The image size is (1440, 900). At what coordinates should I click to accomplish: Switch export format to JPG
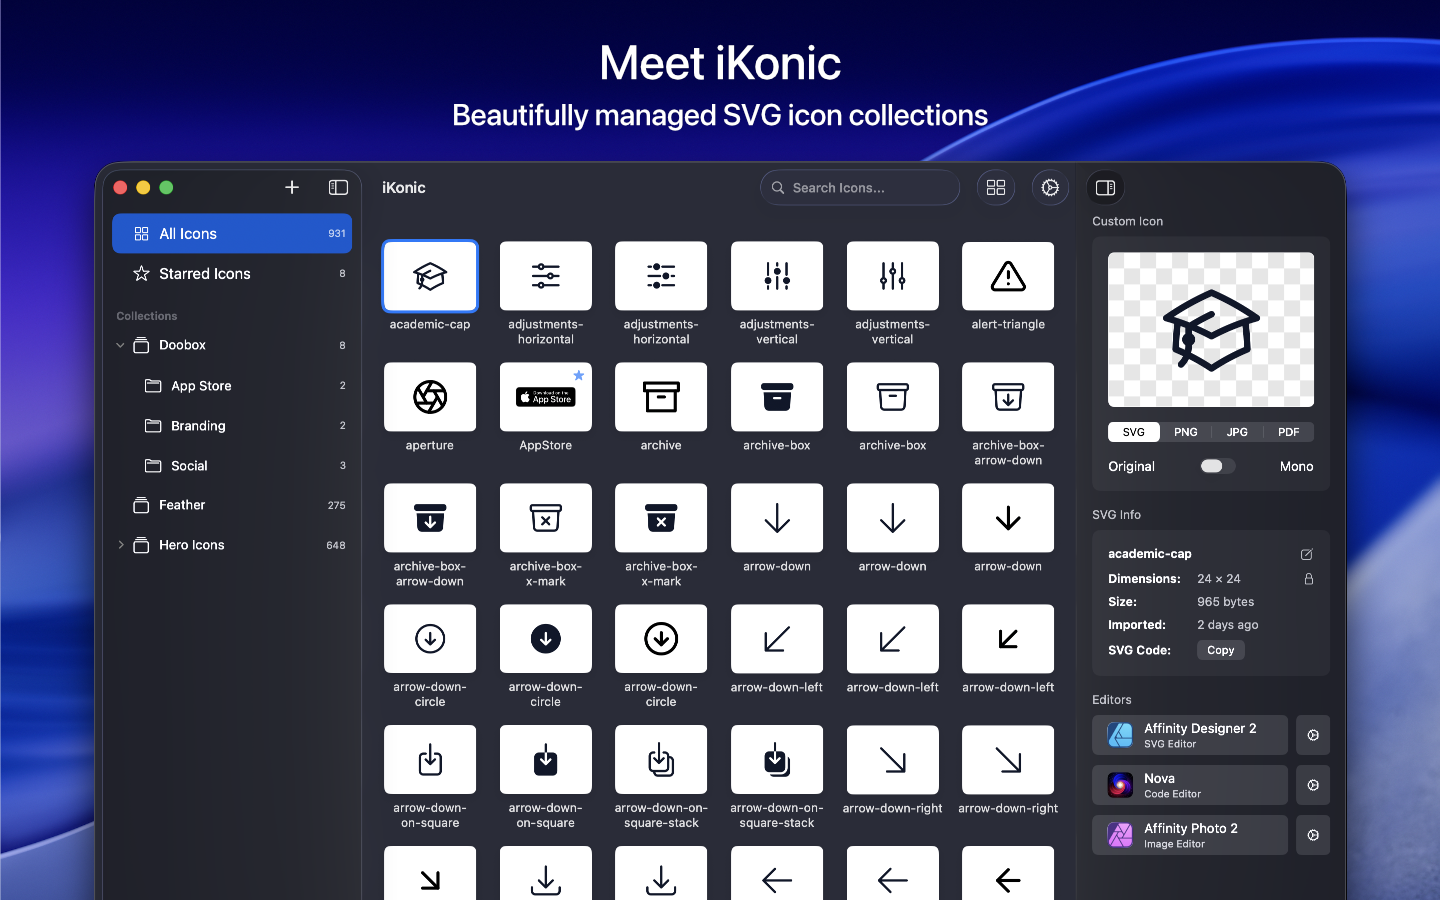pyautogui.click(x=1237, y=432)
